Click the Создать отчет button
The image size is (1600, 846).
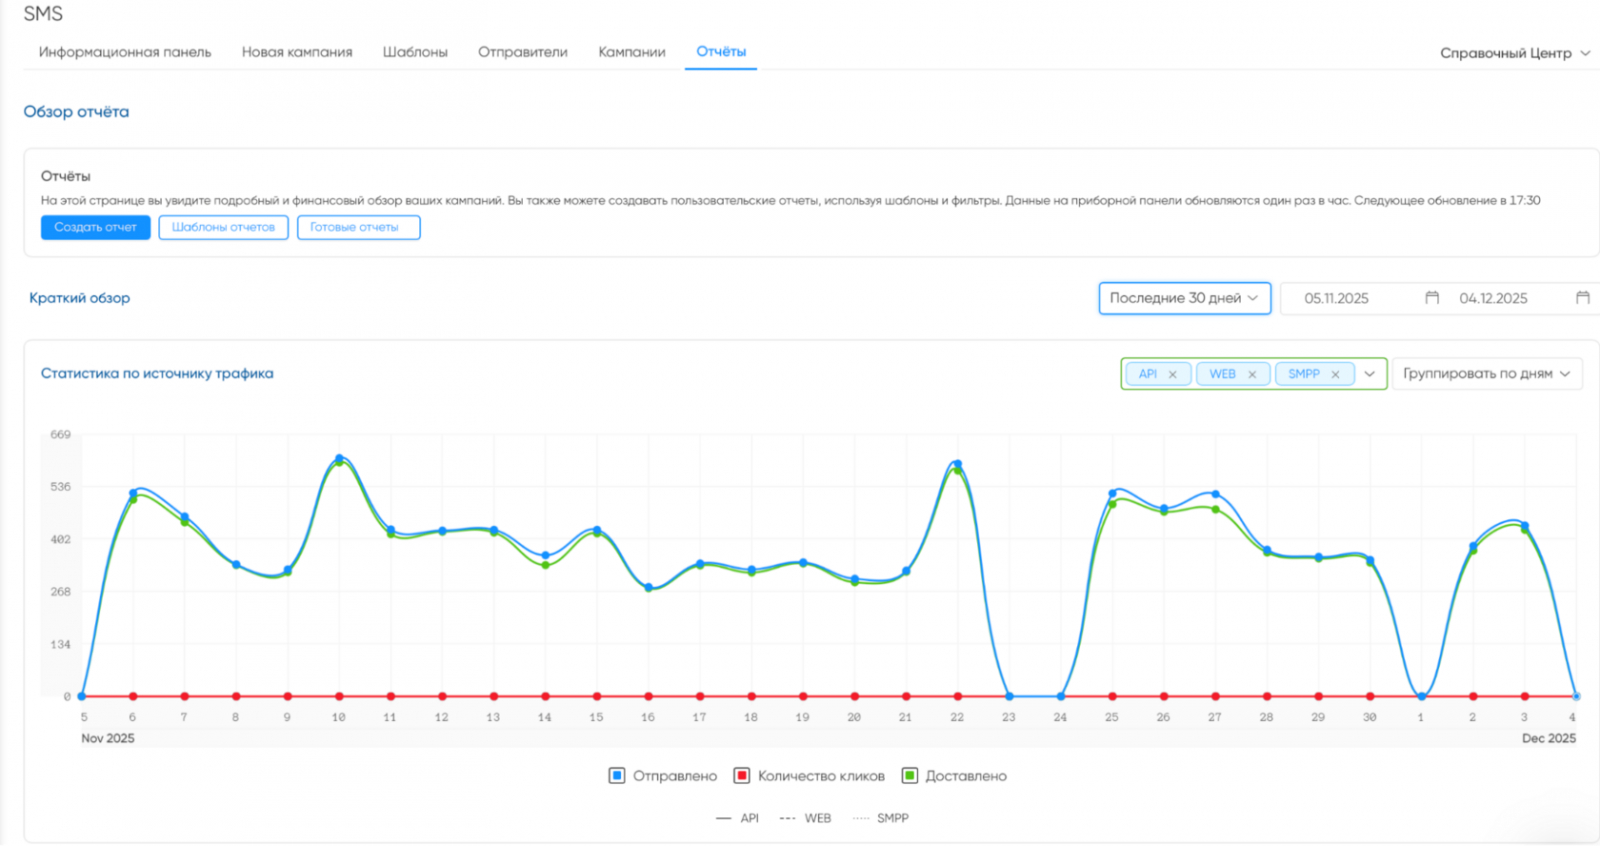click(x=96, y=227)
